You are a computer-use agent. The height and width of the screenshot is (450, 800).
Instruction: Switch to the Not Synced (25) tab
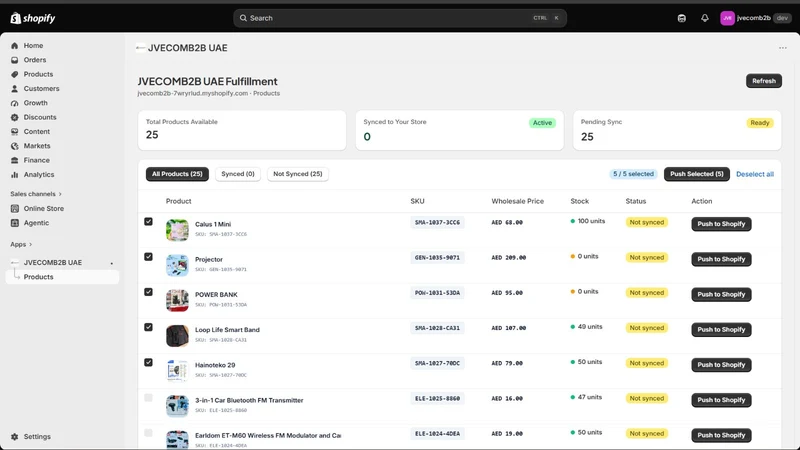[298, 174]
